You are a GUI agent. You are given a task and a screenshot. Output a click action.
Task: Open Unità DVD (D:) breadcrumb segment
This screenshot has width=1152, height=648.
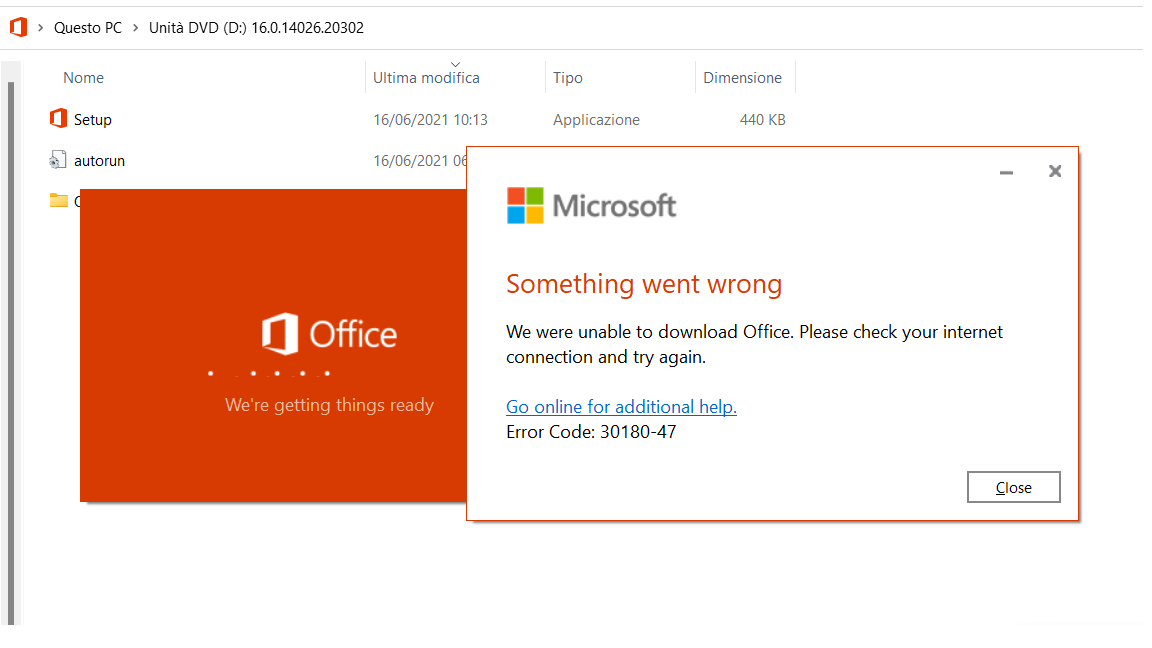[x=256, y=28]
